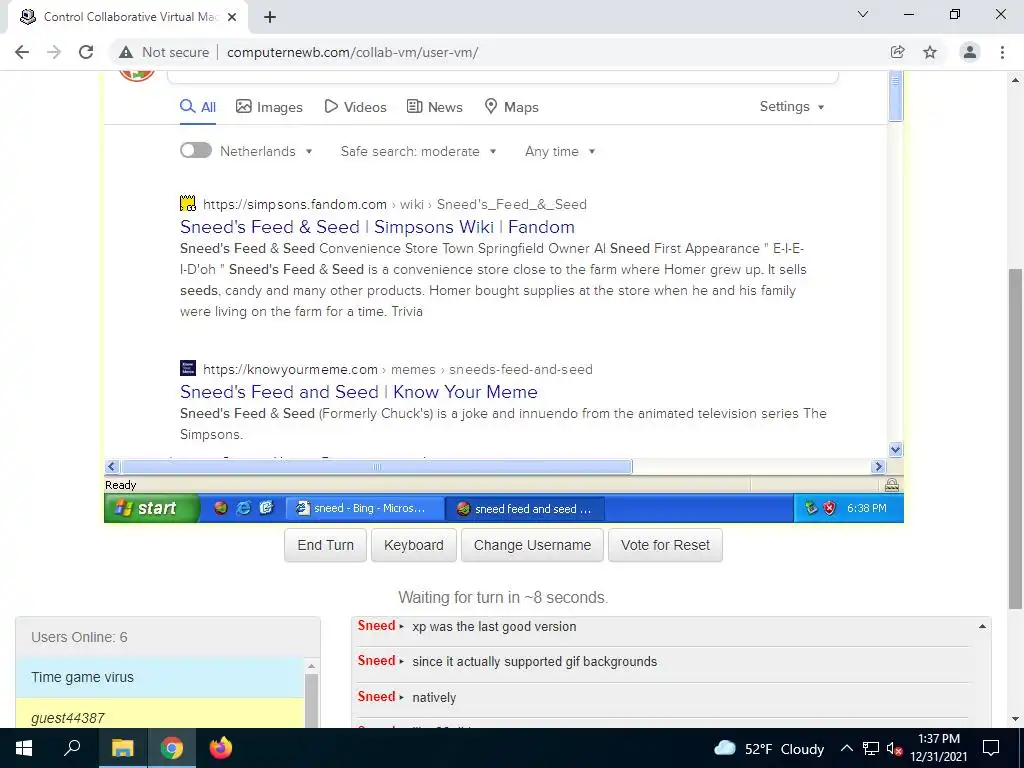This screenshot has height=768, width=1024.
Task: Click the End Turn button
Action: coord(325,545)
